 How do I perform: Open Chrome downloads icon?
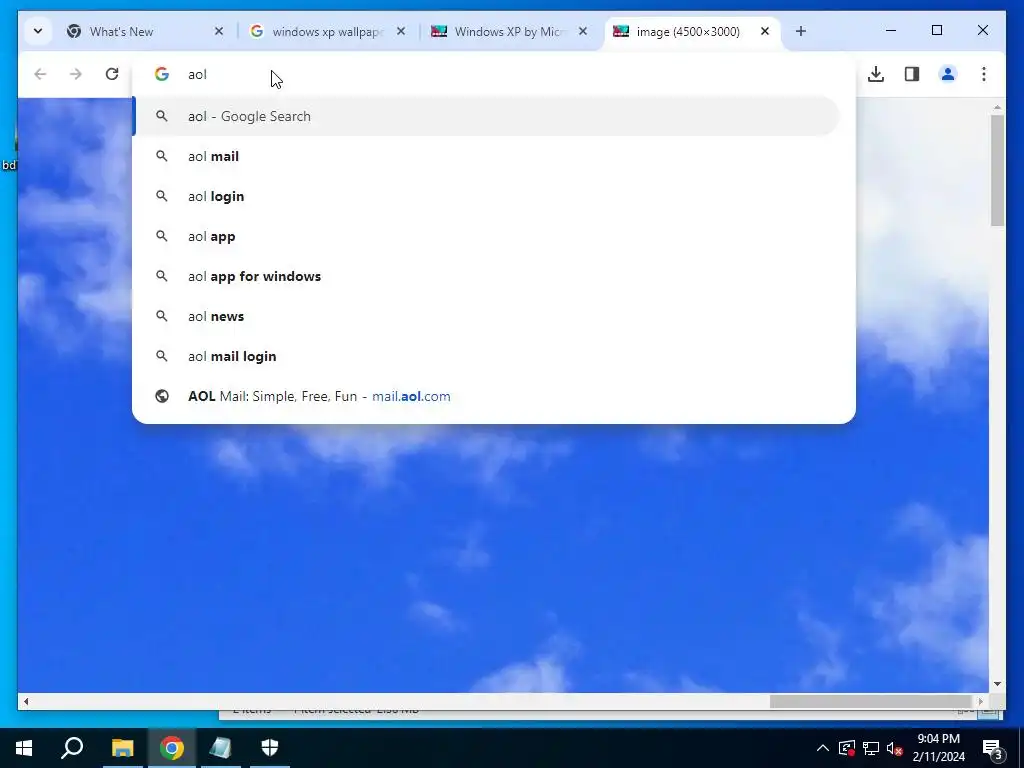click(x=876, y=74)
